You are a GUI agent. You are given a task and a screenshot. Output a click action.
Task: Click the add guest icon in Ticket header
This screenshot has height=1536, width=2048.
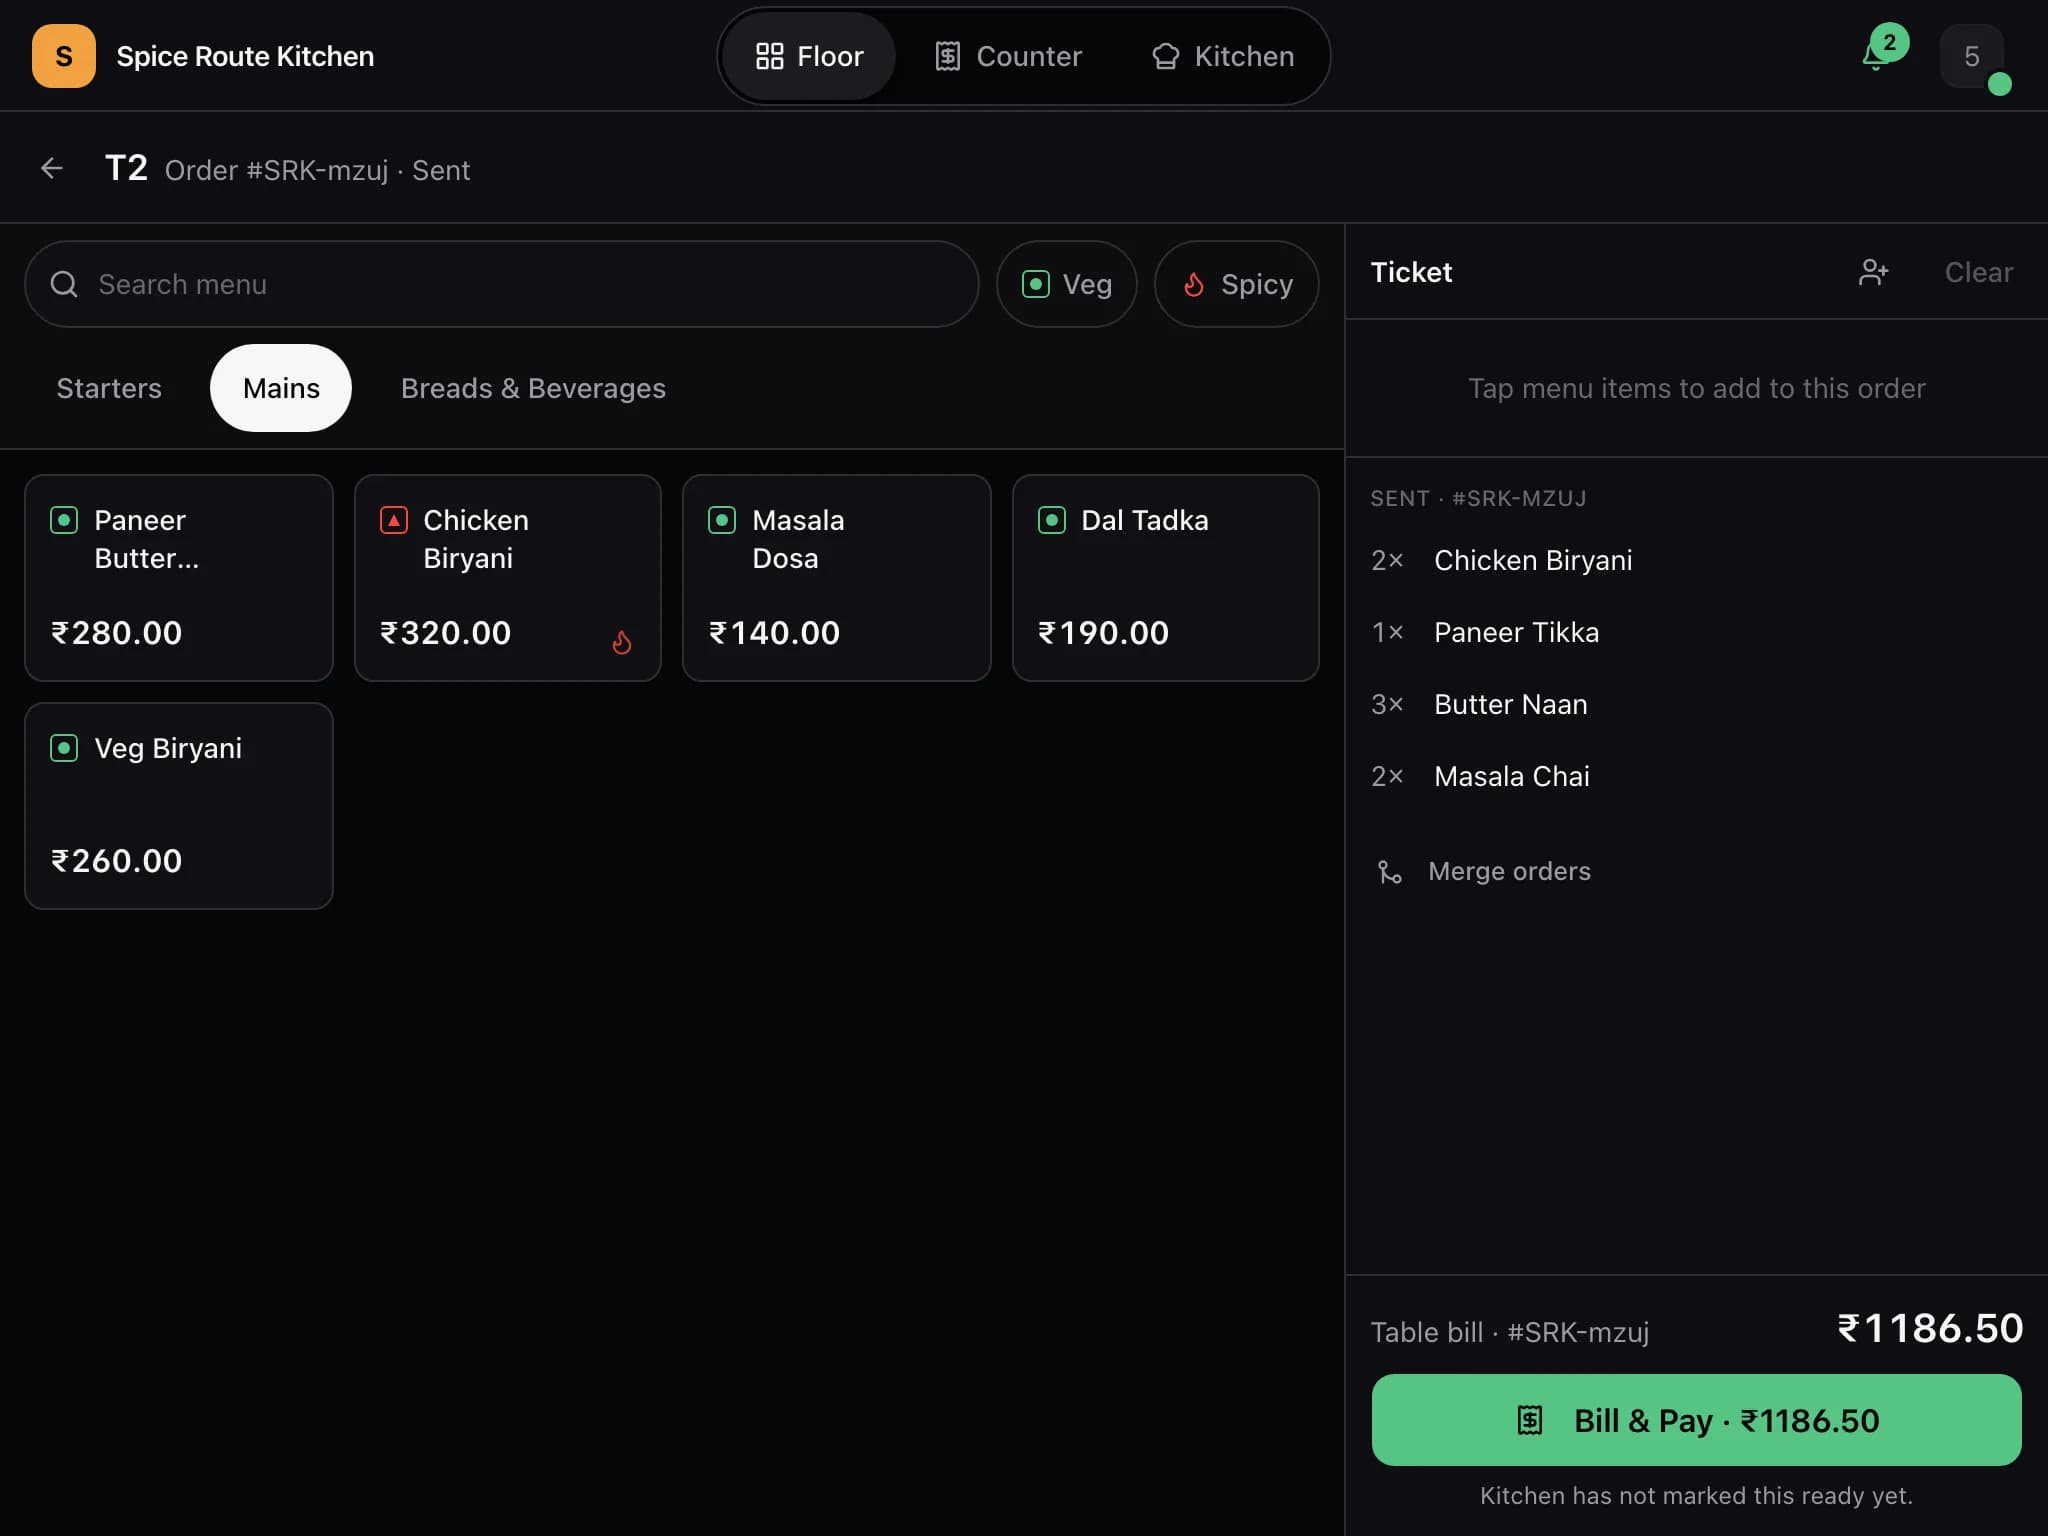pos(1873,272)
